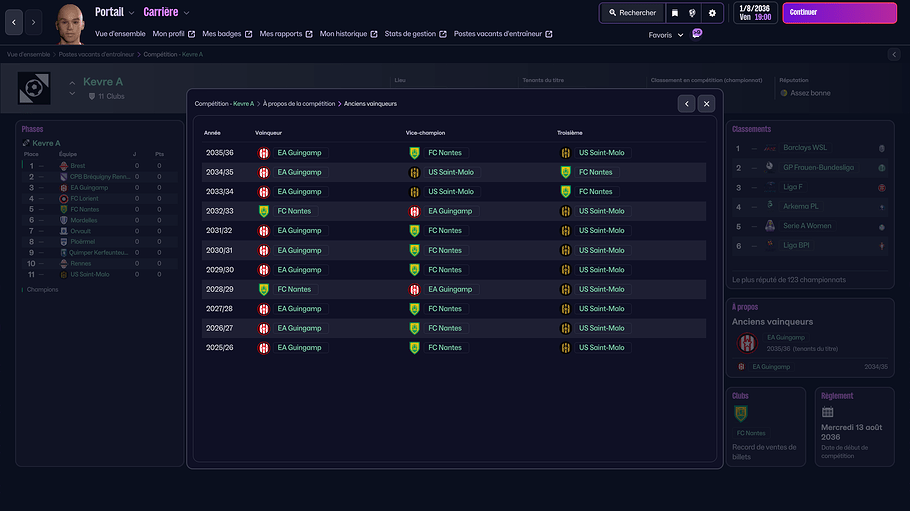Screen dimensions: 910x511
Task: Open settings gear icon
Action: pos(712,13)
